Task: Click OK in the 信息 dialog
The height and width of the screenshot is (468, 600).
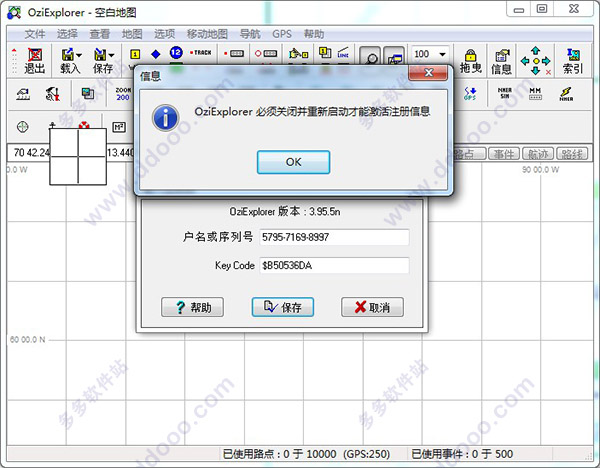Action: pyautogui.click(x=293, y=162)
